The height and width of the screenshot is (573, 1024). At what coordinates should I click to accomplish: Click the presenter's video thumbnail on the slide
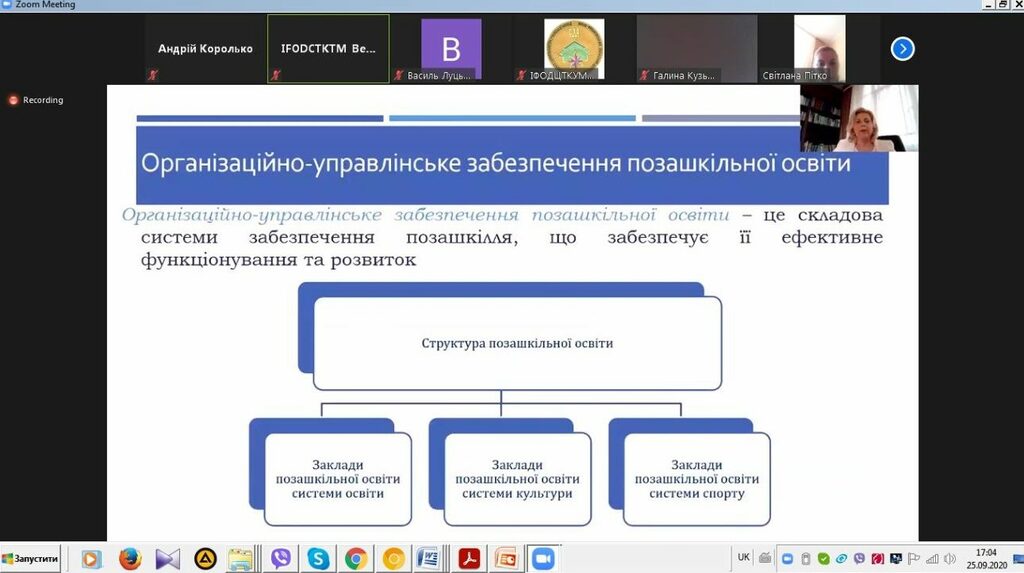point(858,118)
